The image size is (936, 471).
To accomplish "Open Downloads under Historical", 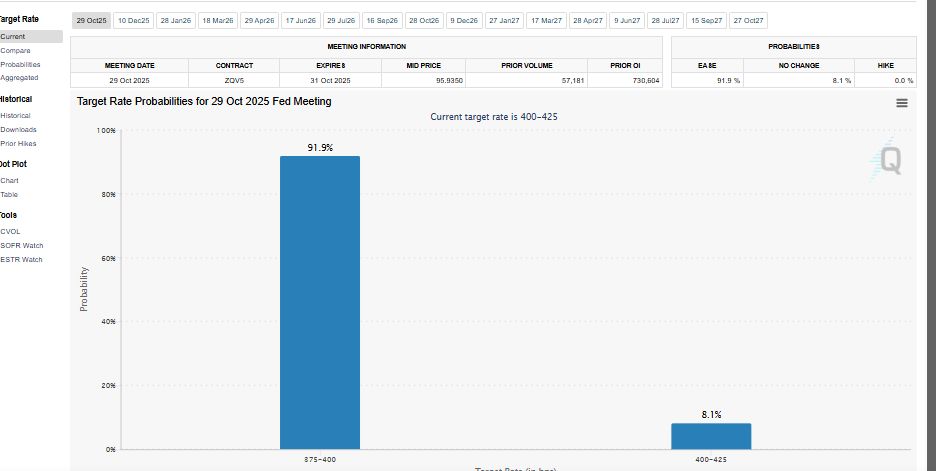I will [x=19, y=129].
